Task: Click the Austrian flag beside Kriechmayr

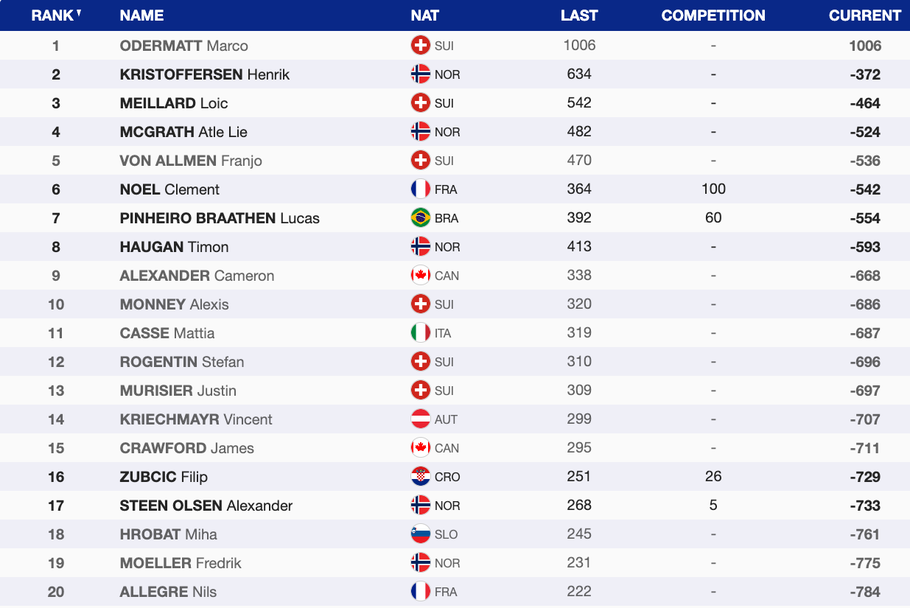Action: pyautogui.click(x=420, y=419)
